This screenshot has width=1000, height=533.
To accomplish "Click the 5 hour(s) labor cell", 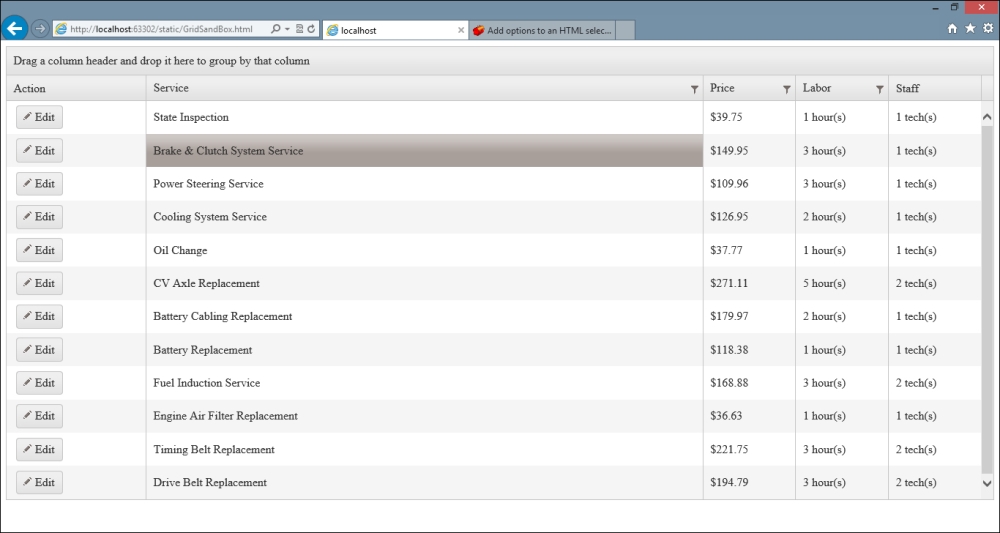I will (x=842, y=283).
